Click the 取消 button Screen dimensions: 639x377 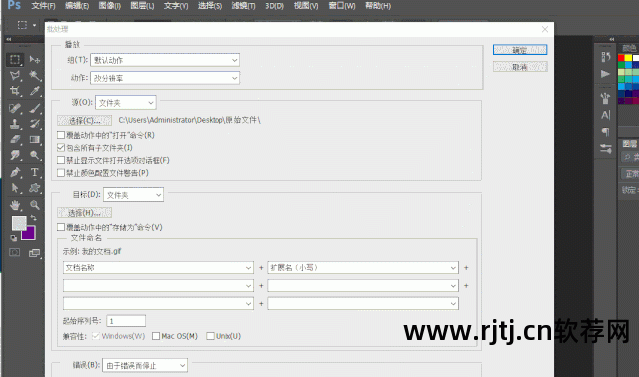click(520, 66)
